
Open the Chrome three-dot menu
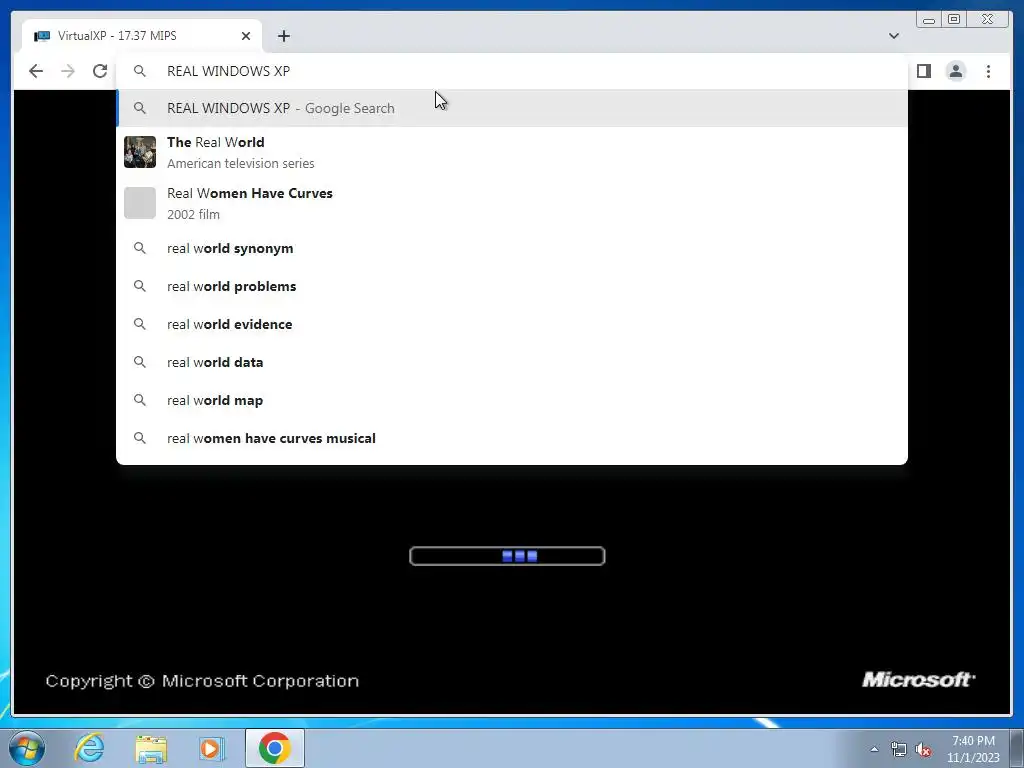pos(988,71)
